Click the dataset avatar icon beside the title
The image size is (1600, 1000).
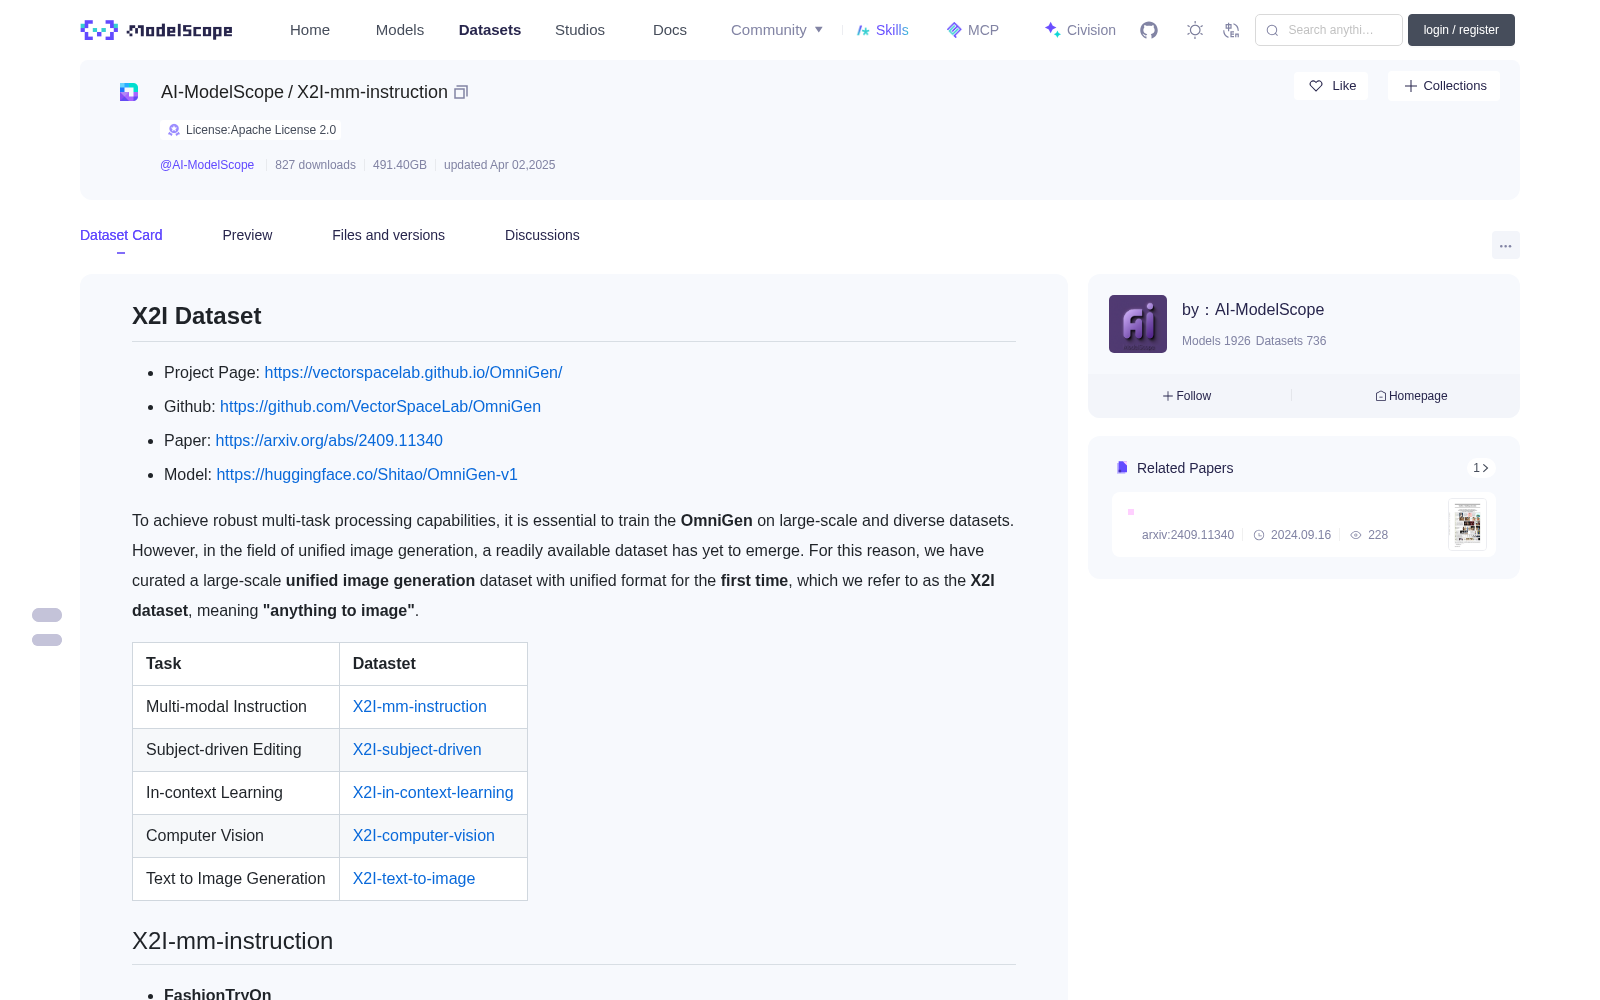click(x=129, y=92)
